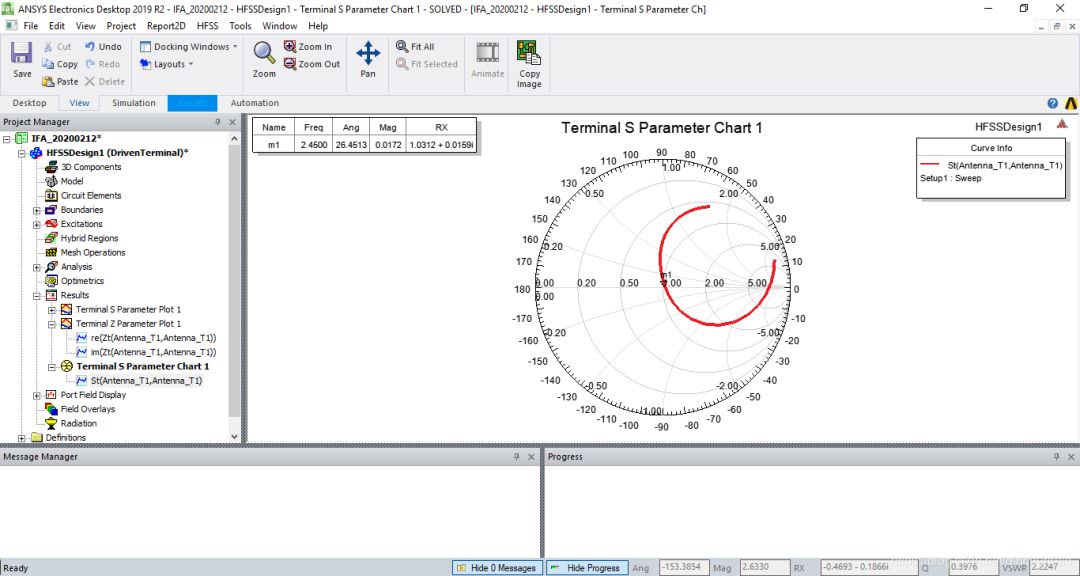The image size is (1080, 576).
Task: Open the File menu
Action: pos(30,25)
